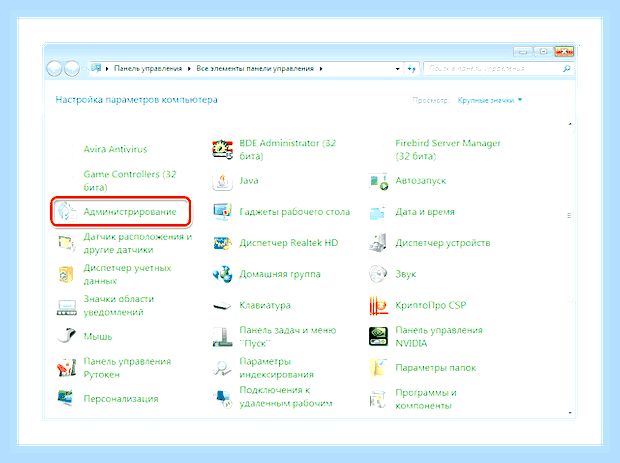Open the Домашняя группа icon
620x463 pixels.
[x=223, y=274]
